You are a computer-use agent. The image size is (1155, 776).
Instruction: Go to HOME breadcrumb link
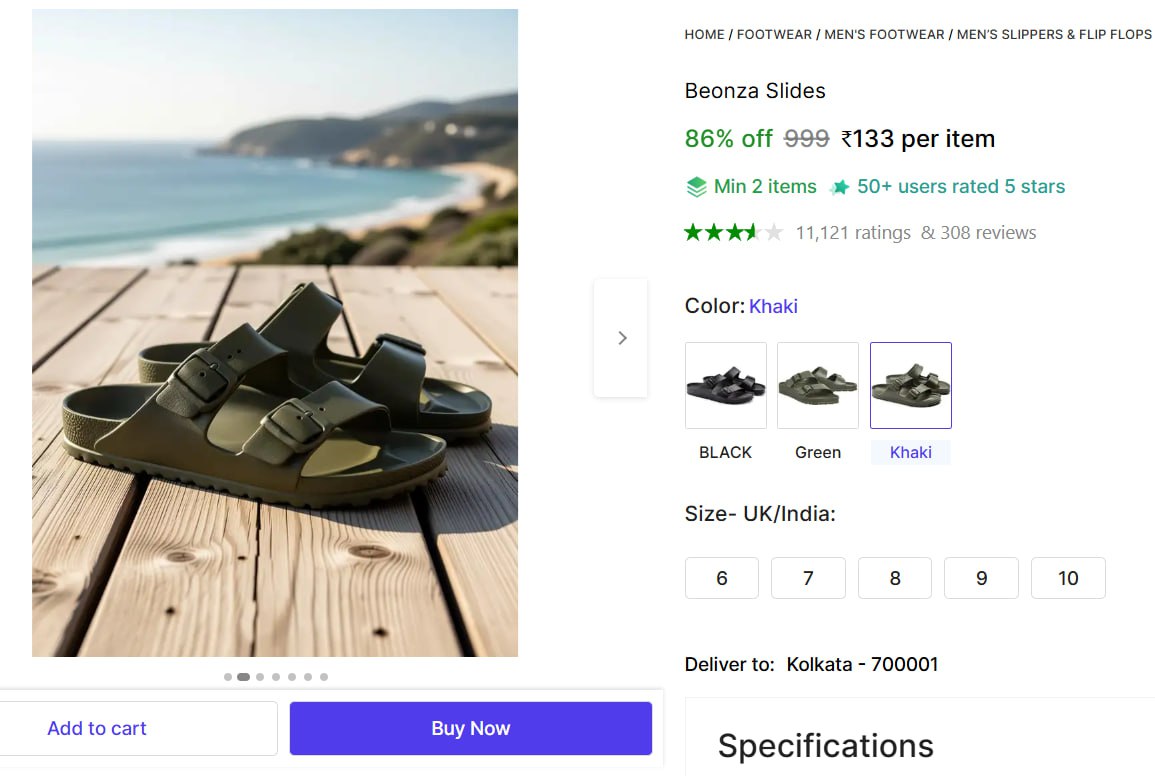704,35
